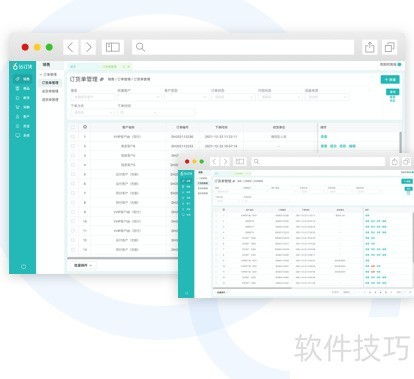This screenshot has height=379, width=414.
Task: Close the green 订货单管理 tab in back window
Action: [x=128, y=67]
